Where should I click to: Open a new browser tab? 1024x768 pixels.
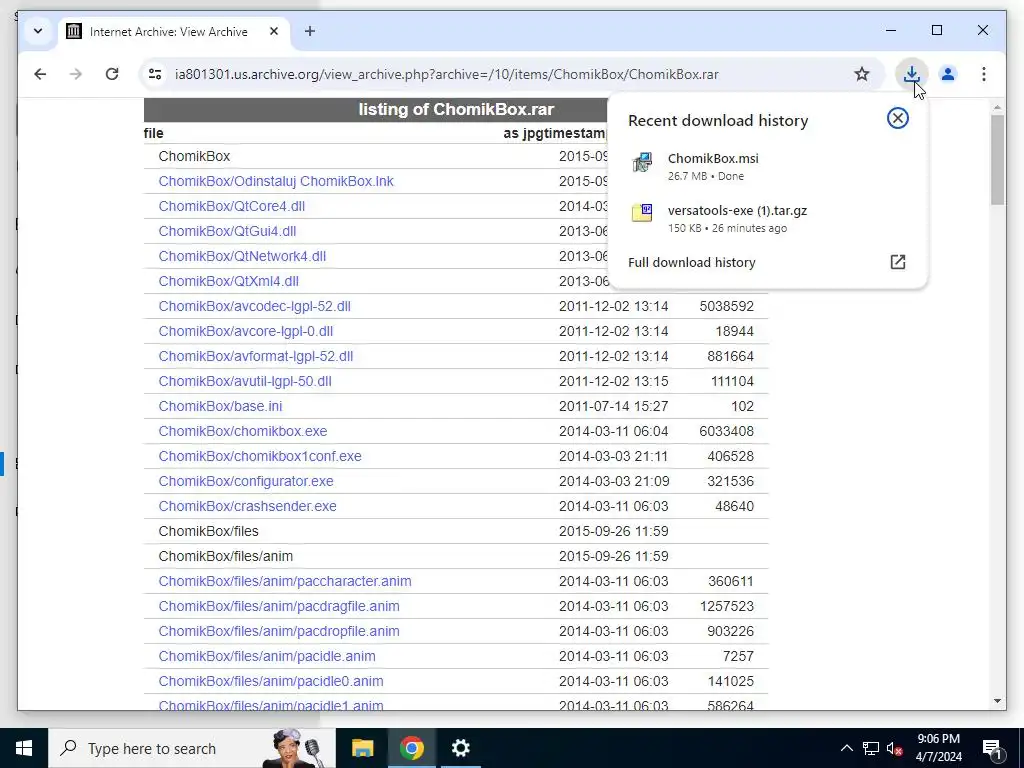310,31
